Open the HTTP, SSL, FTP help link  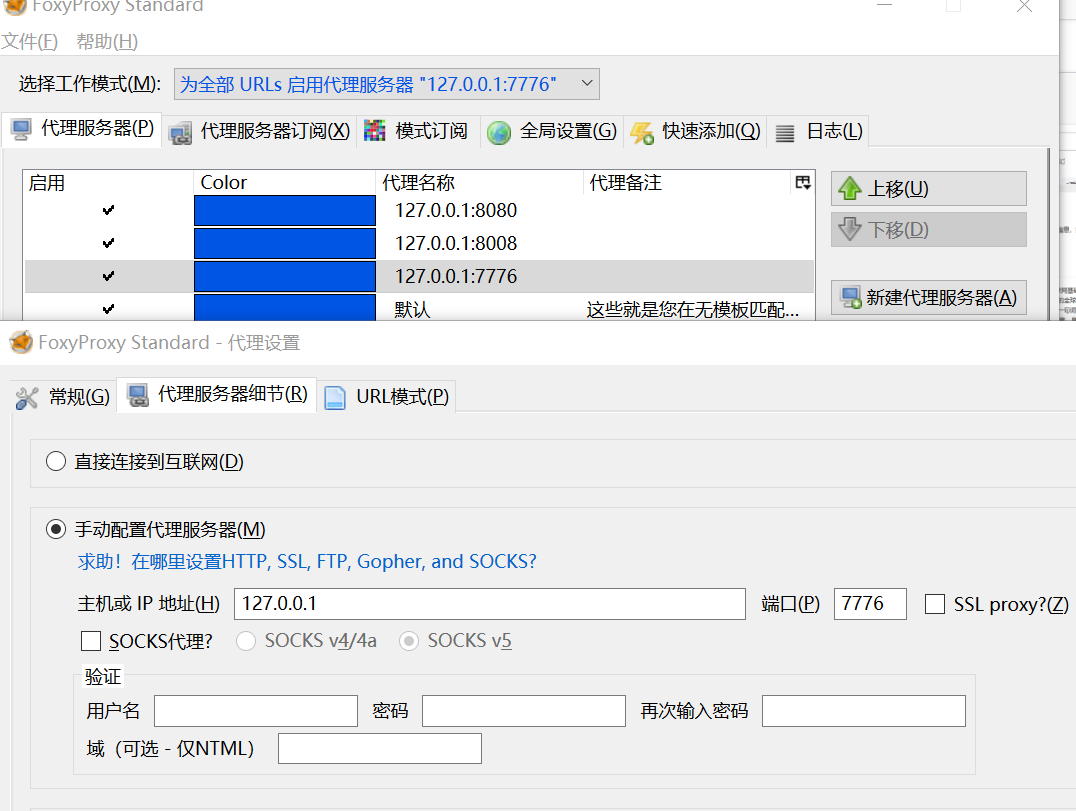pyautogui.click(x=307, y=561)
